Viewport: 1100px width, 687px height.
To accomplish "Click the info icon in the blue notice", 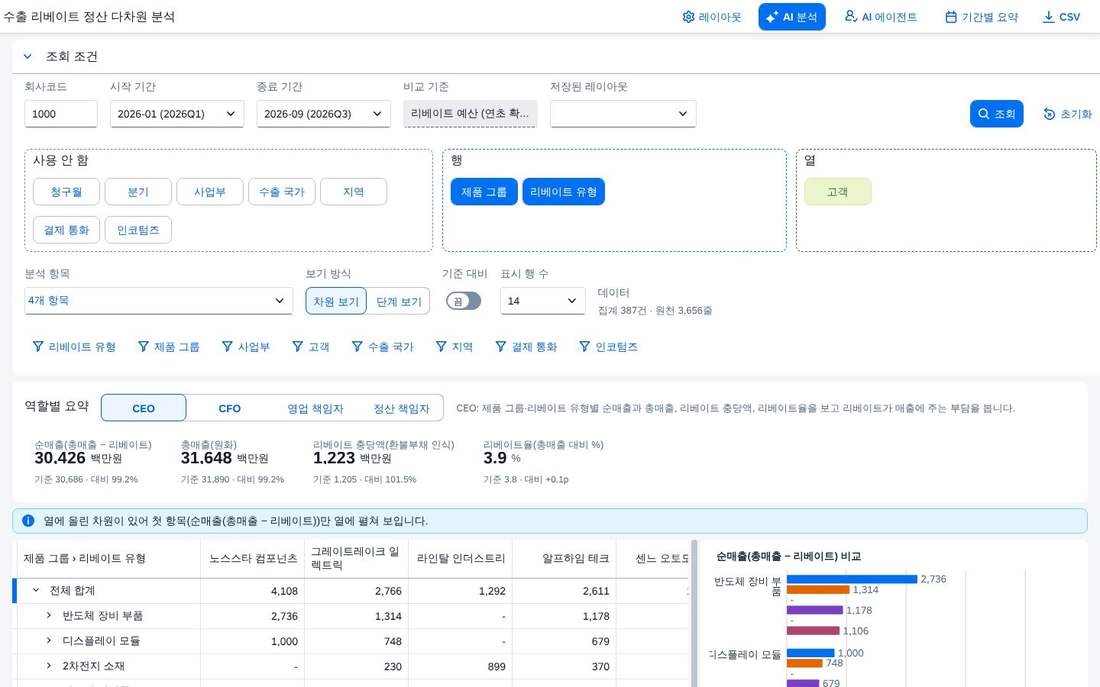I will tap(28, 521).
